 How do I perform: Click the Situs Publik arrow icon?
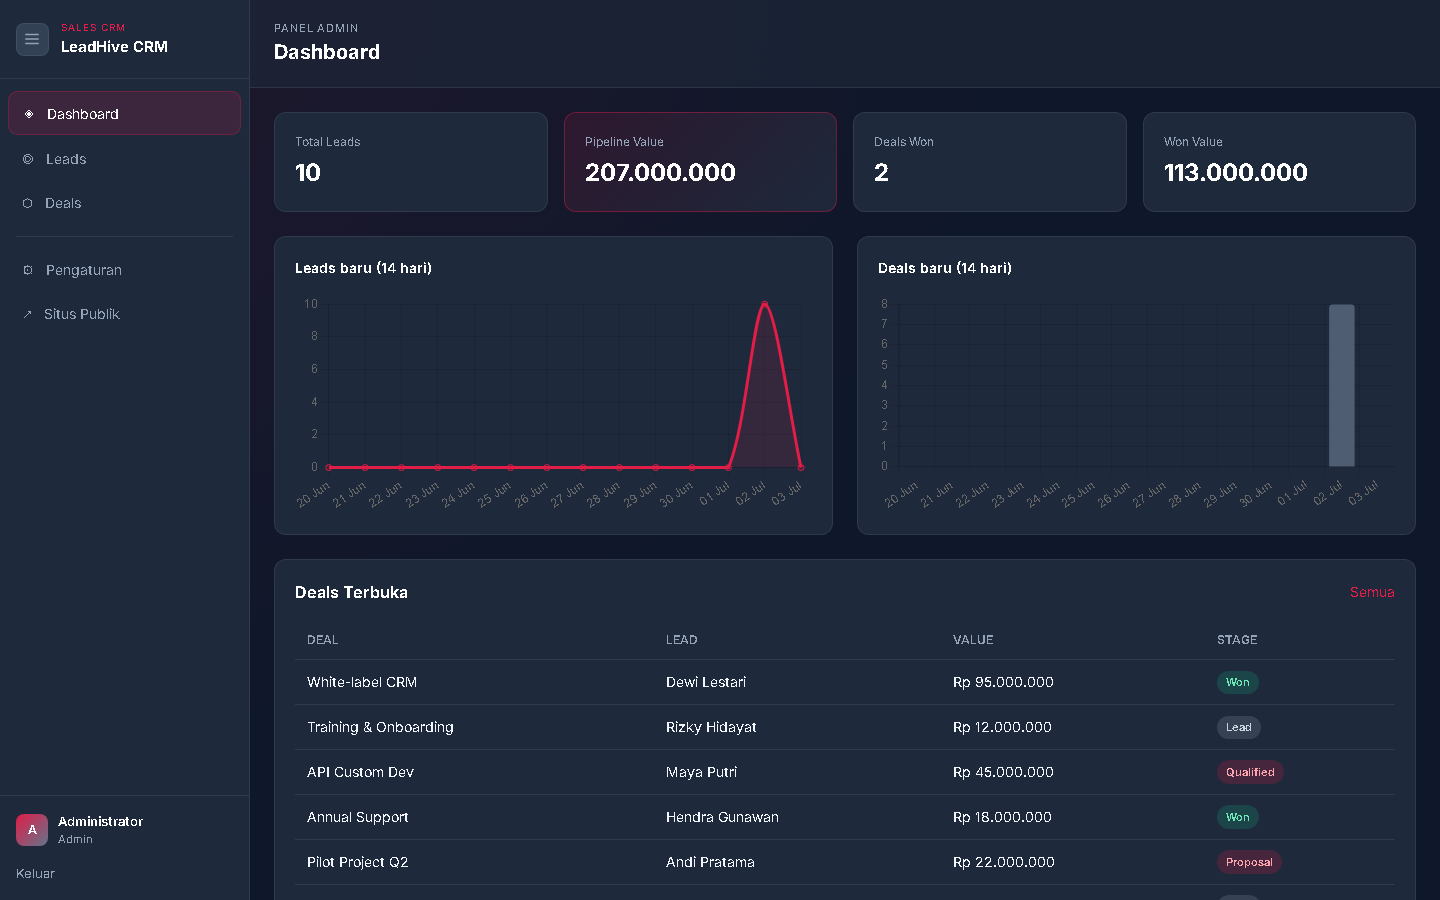point(28,314)
